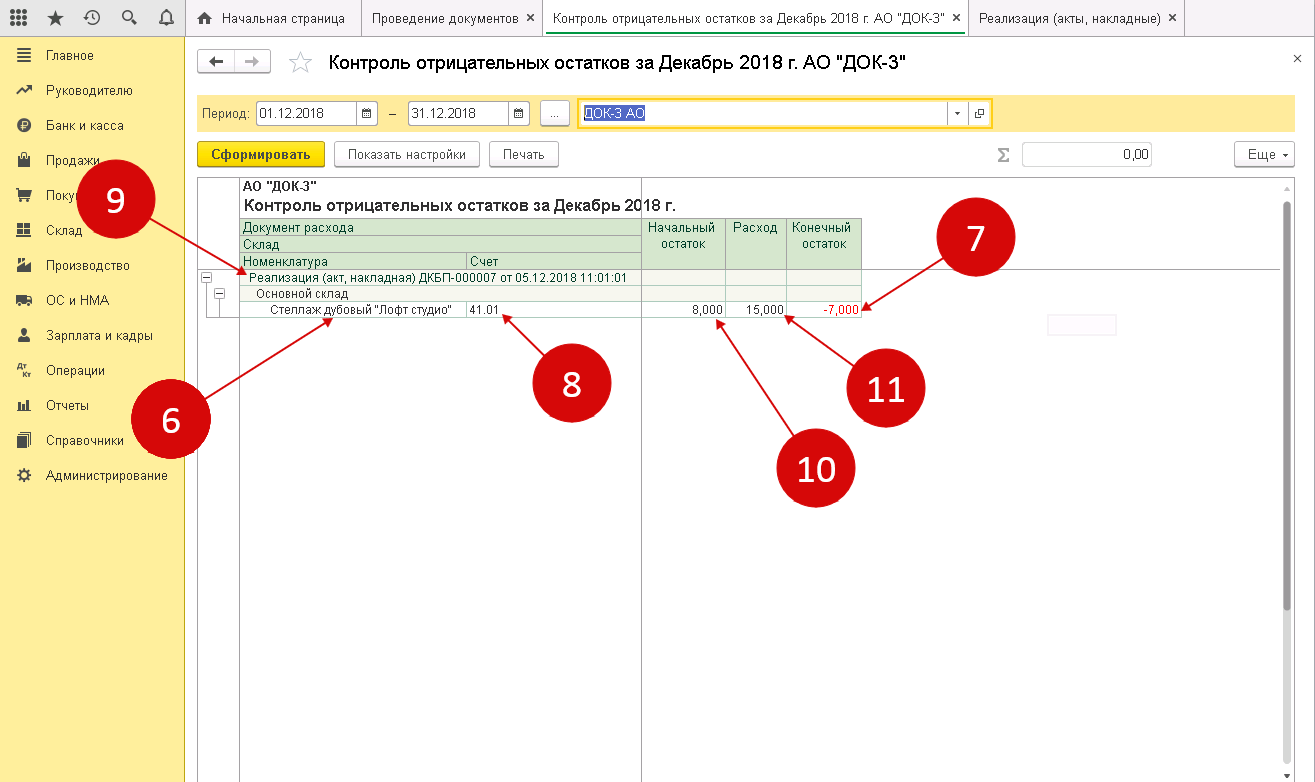The height and width of the screenshot is (782, 1315).
Task: Expand the organization dropdown list
Action: click(957, 114)
